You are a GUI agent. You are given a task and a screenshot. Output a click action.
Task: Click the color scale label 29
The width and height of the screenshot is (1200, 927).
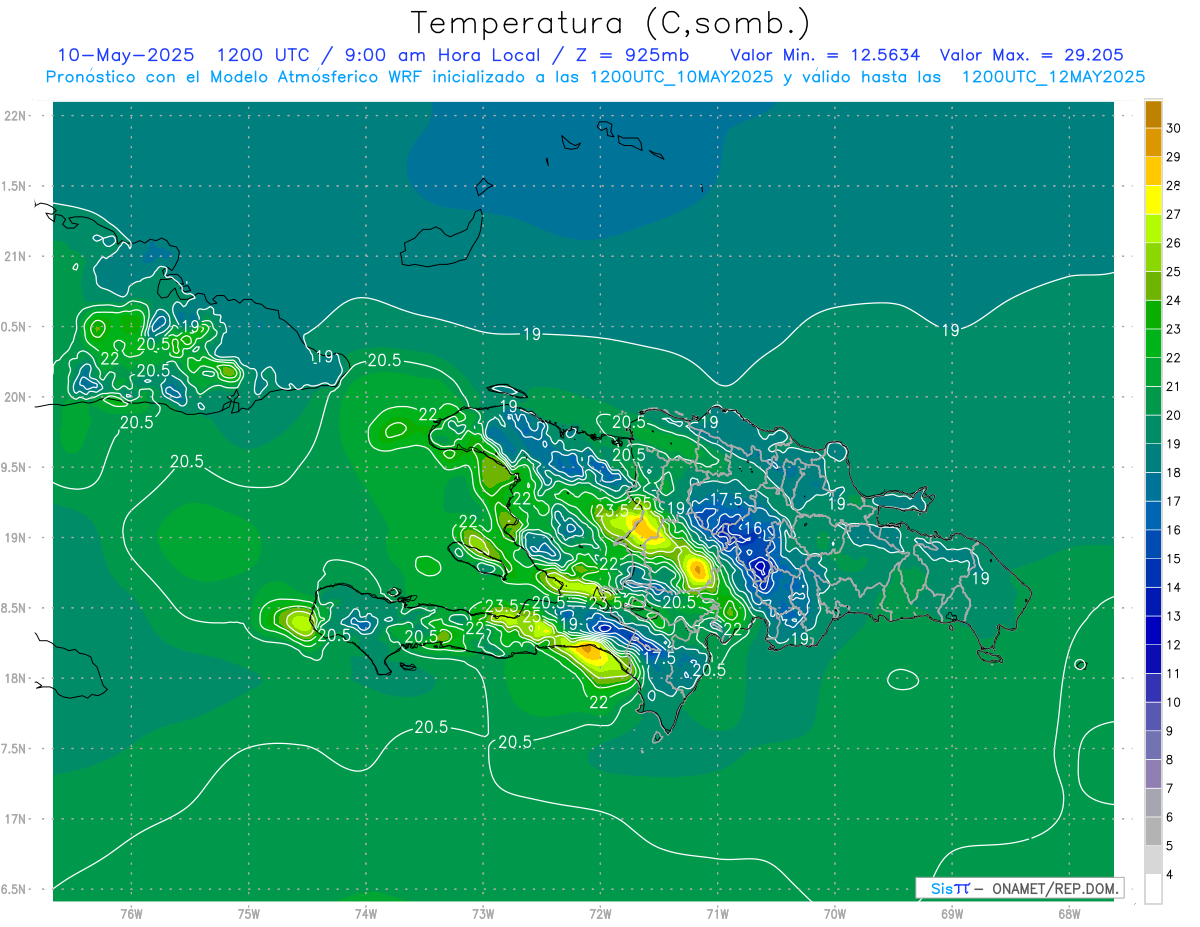coord(1174,157)
